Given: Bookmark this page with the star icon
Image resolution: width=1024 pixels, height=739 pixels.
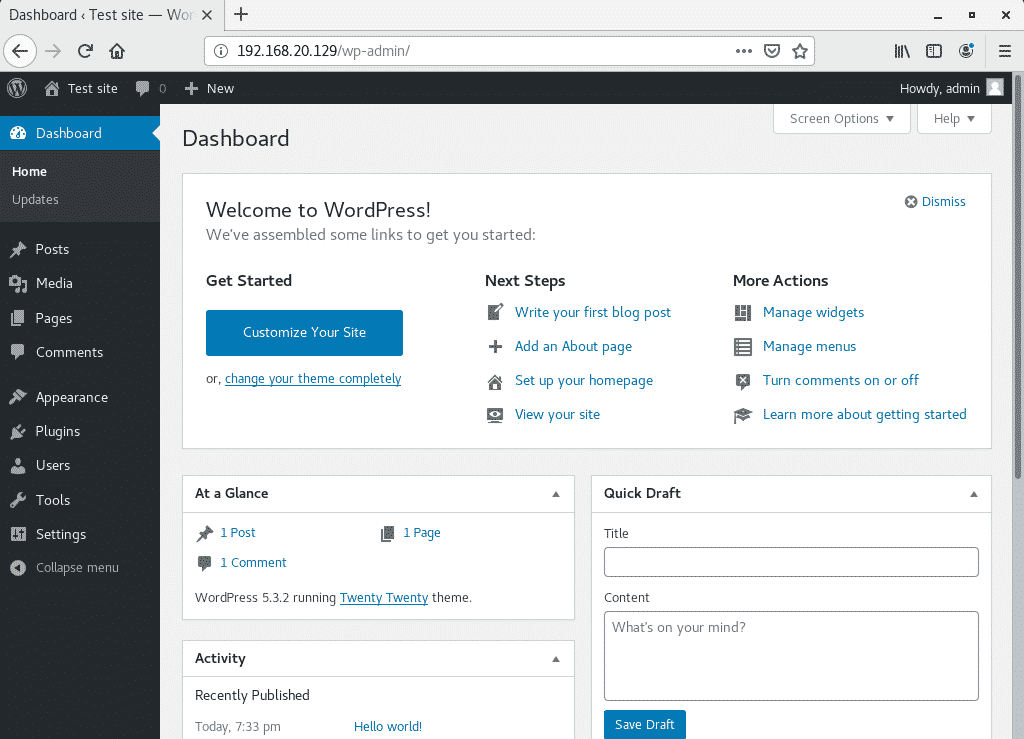Looking at the screenshot, I should (x=800, y=51).
